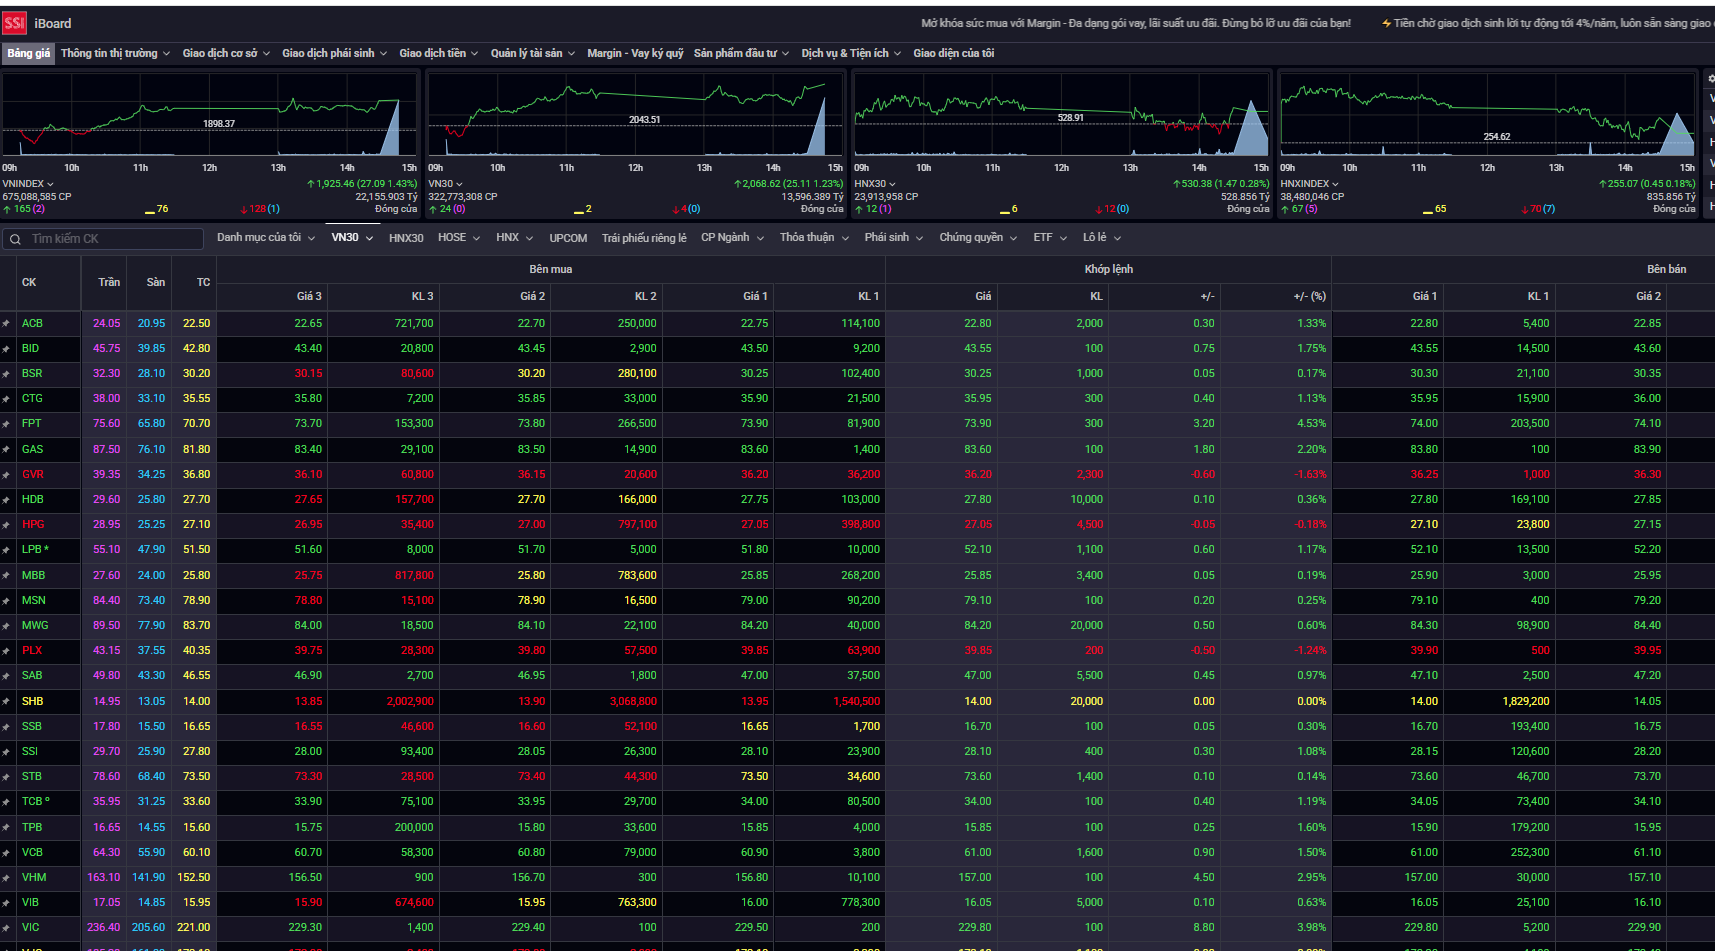Image resolution: width=1715 pixels, height=951 pixels.
Task: Open the HPG ticker symbol
Action: click(33, 525)
